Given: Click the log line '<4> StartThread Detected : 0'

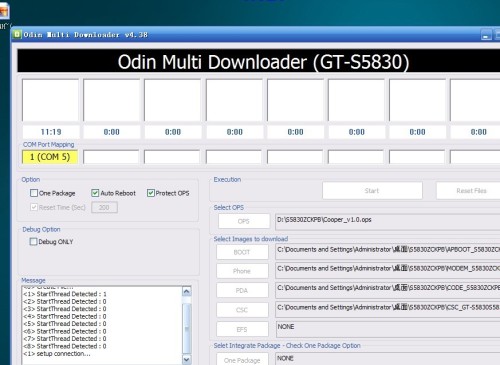Looking at the screenshot, I should coord(65,316).
